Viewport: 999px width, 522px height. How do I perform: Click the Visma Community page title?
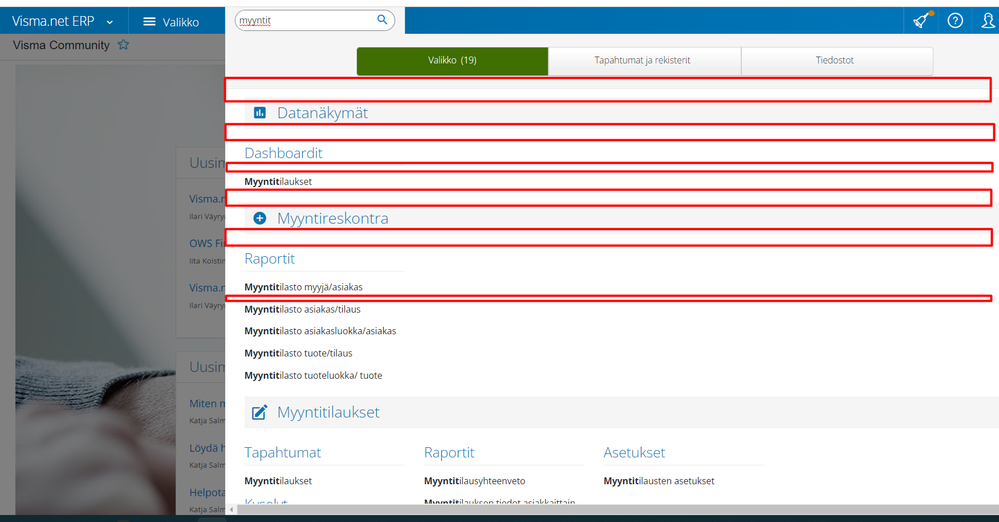pos(61,45)
